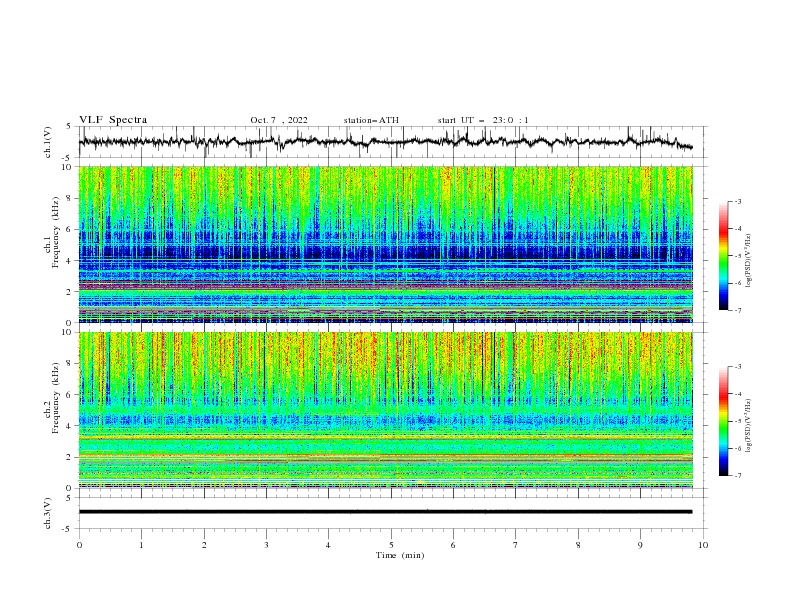792x612 pixels.
Task: Click the ch.2 spectrogram color bar
Action: [724, 421]
